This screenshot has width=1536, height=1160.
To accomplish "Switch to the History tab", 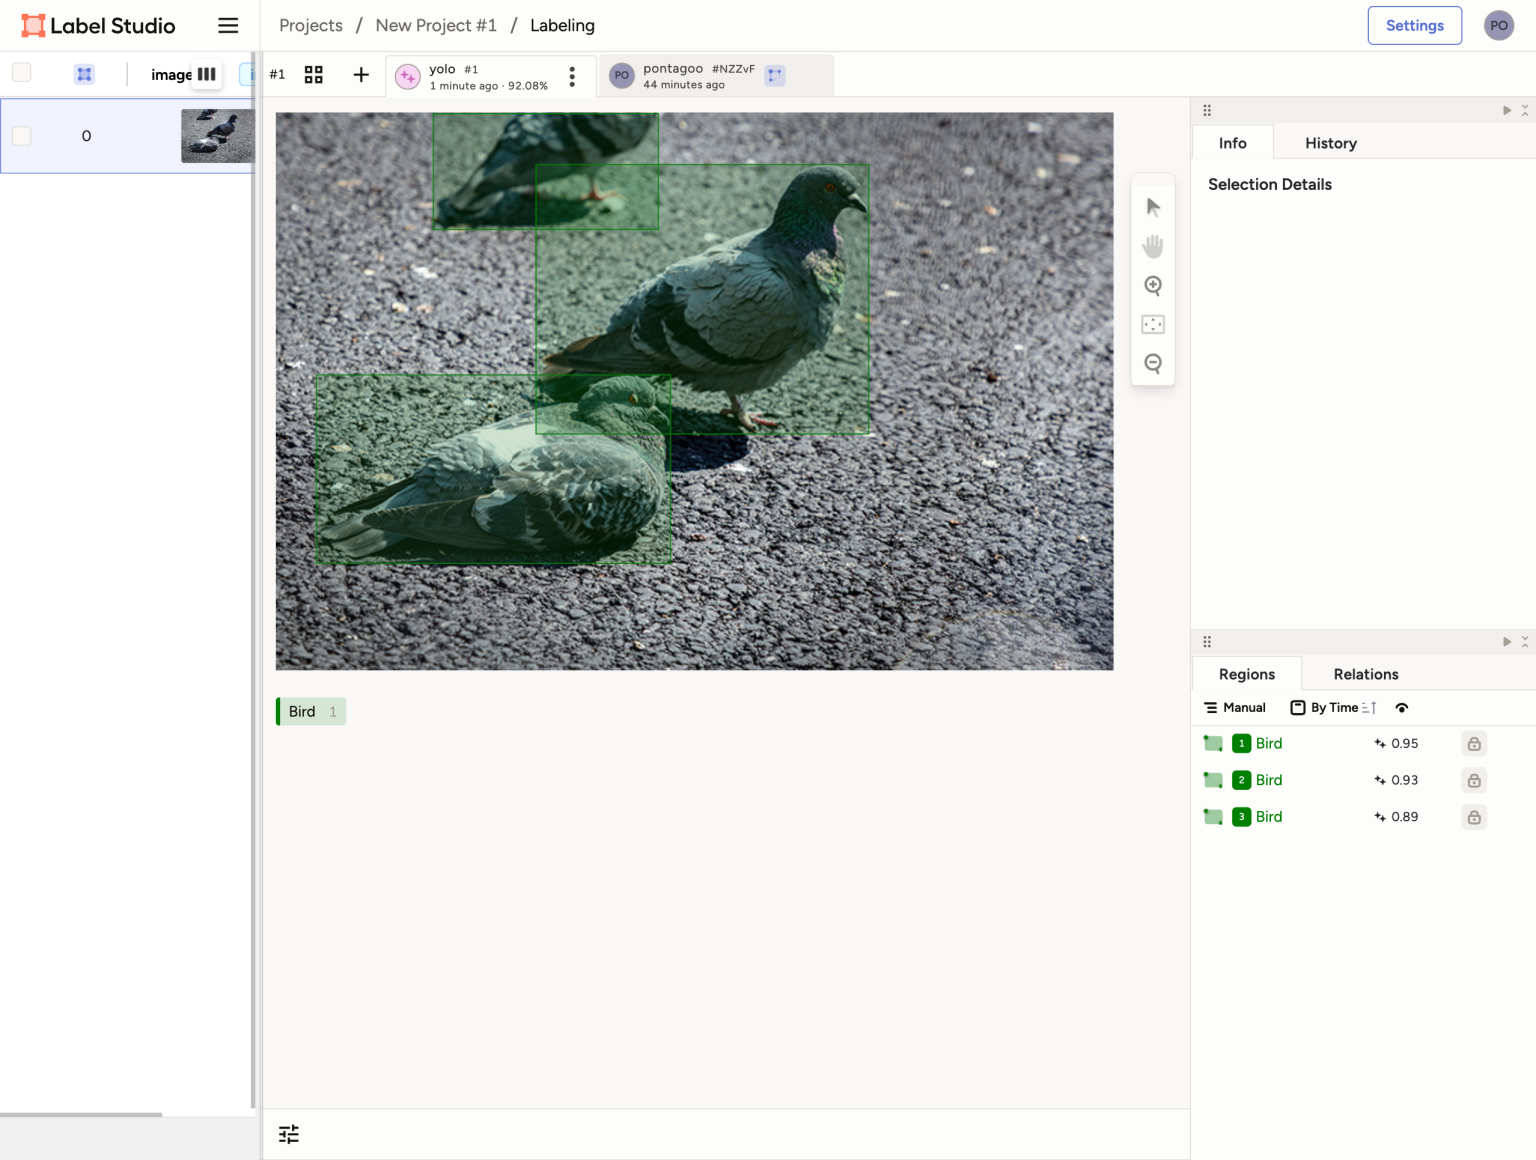I will tap(1330, 143).
